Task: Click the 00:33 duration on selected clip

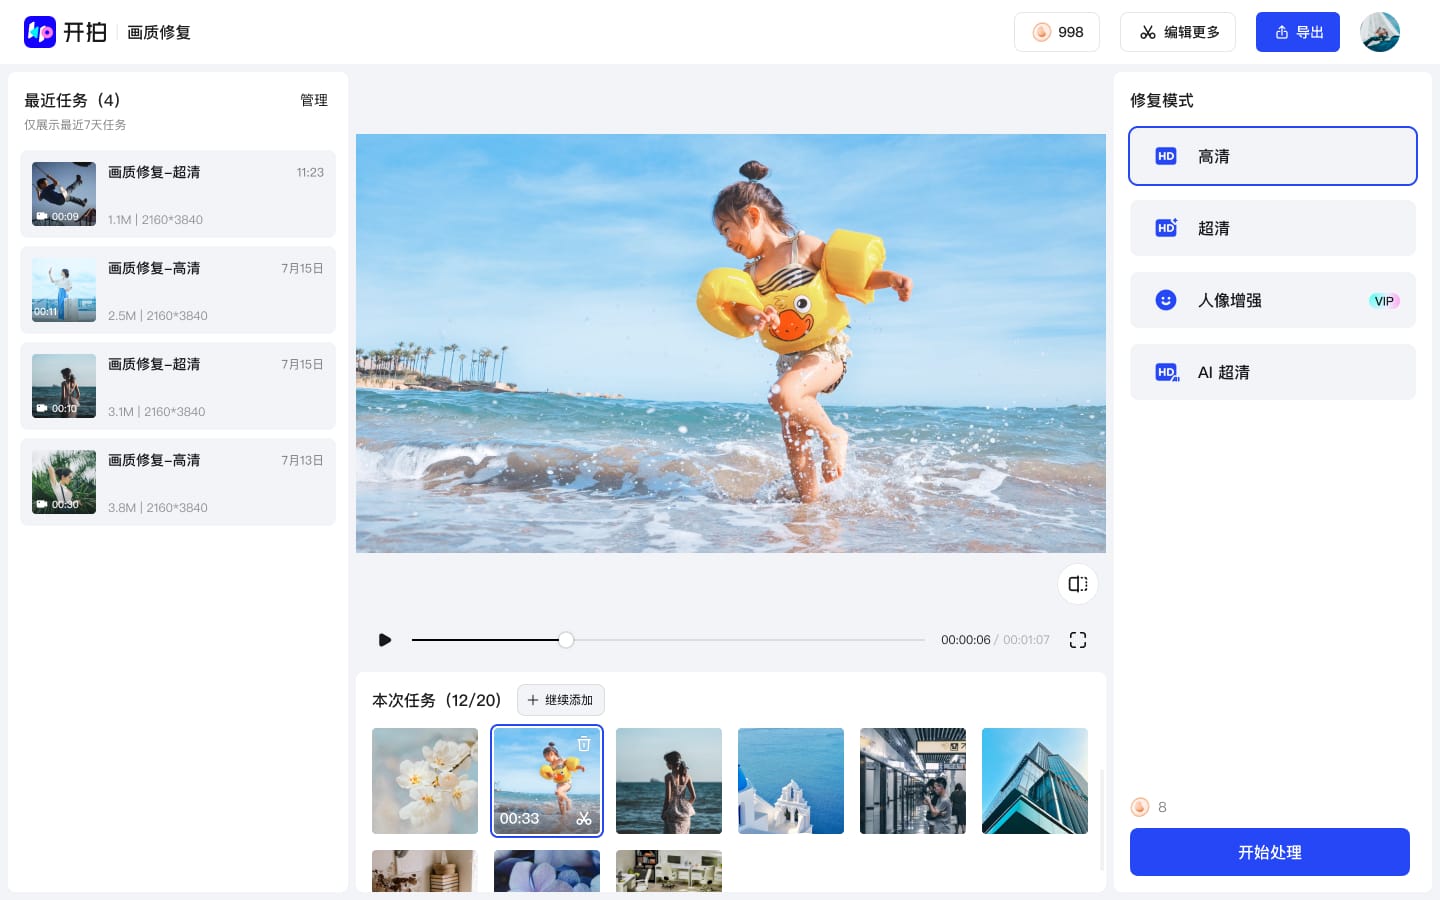Action: (519, 818)
